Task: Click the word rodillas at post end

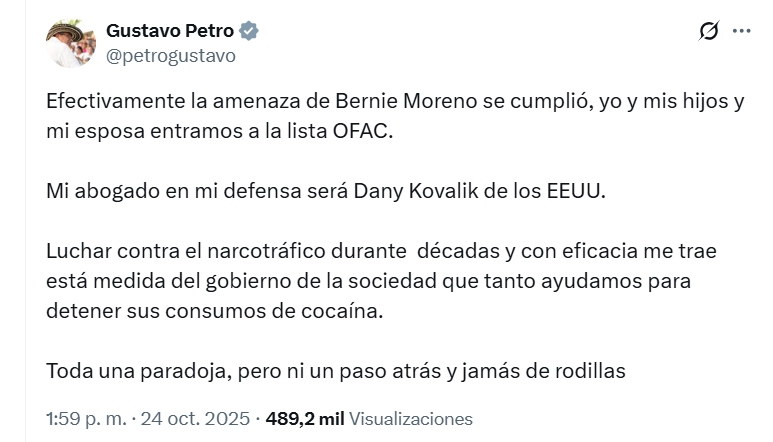Action: [588, 371]
